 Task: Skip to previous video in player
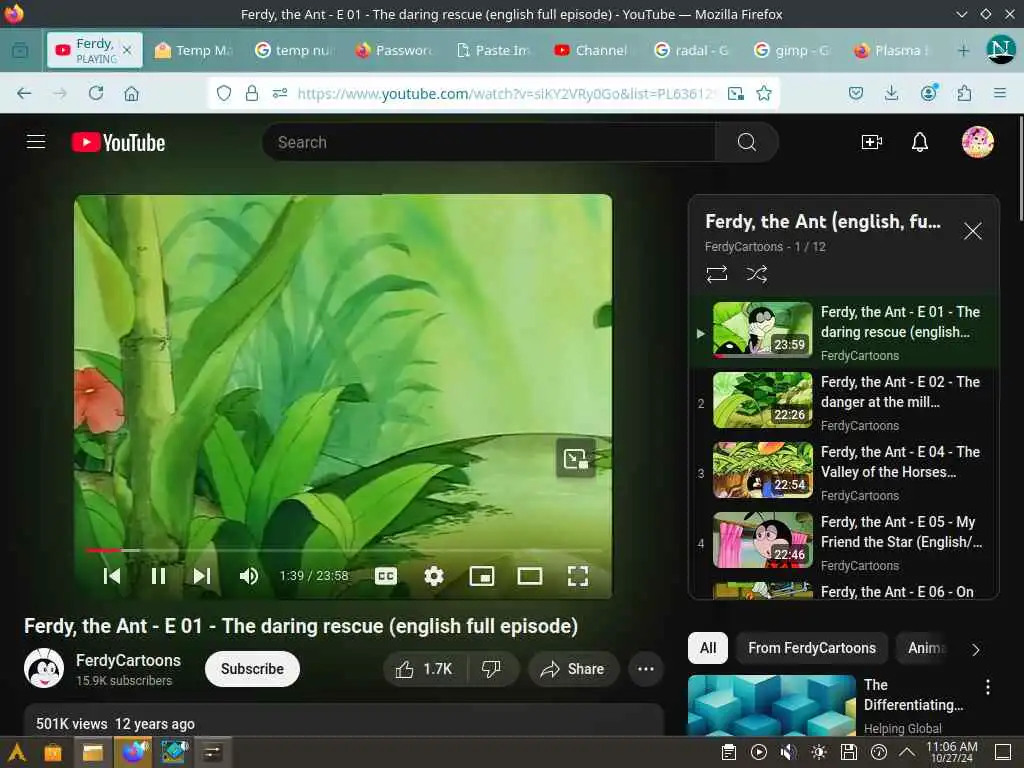point(112,575)
